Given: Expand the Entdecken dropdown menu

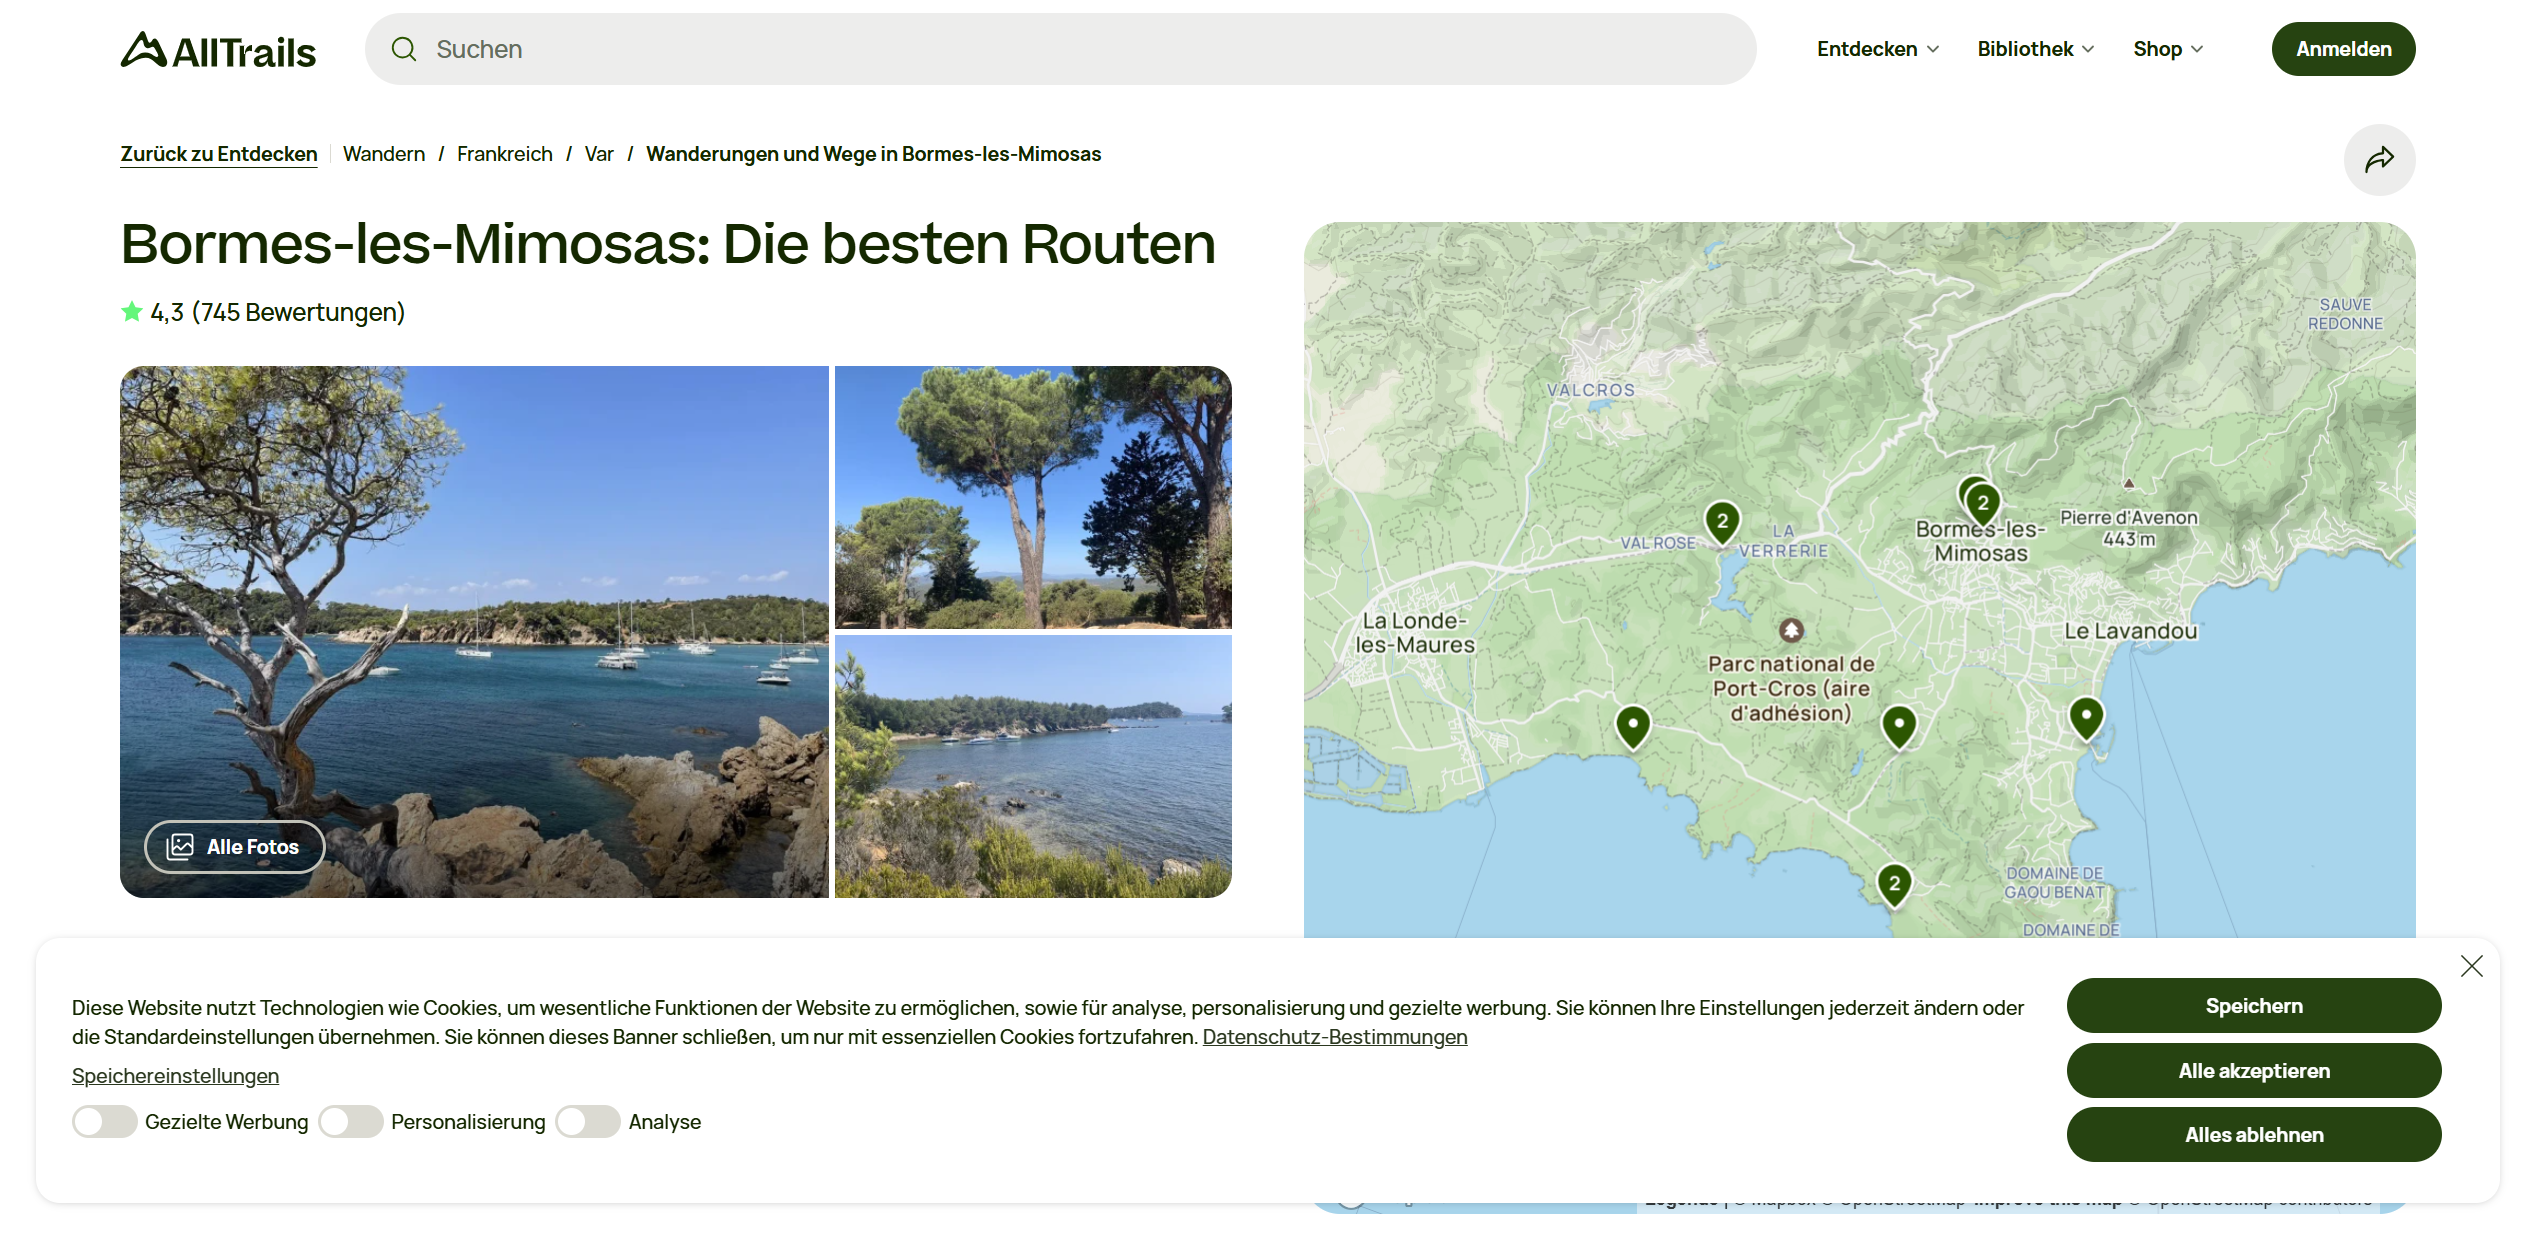Looking at the screenshot, I should tap(1877, 49).
